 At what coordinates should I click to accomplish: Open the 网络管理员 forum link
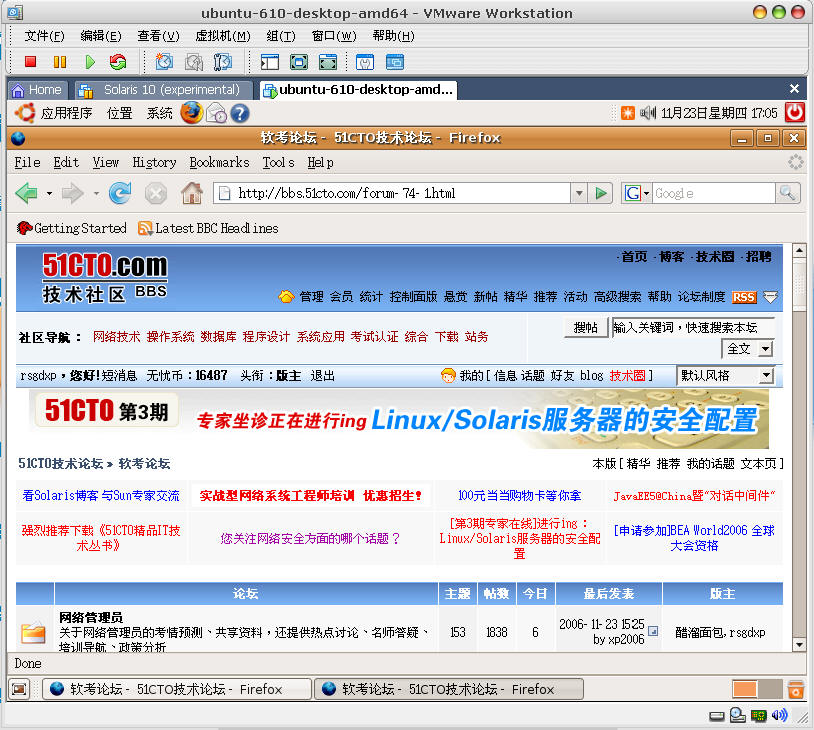point(91,617)
